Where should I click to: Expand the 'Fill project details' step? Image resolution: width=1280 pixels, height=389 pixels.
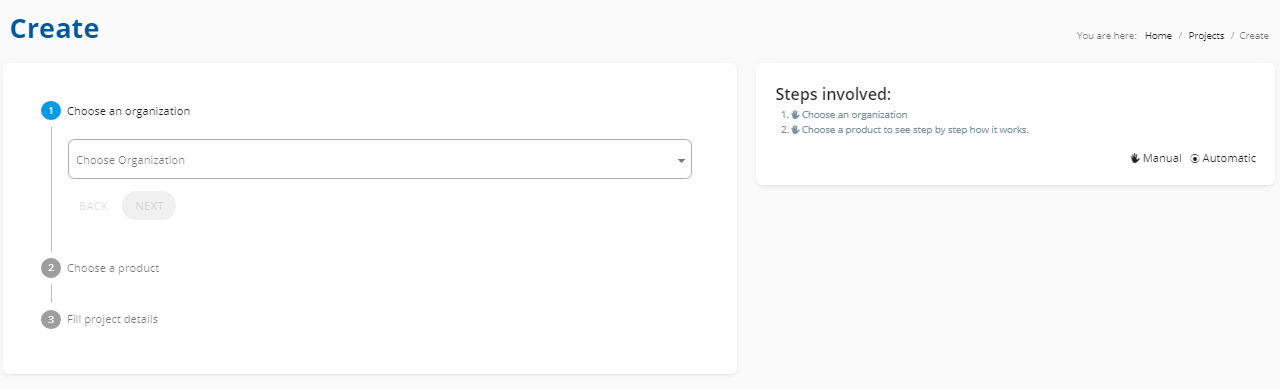tap(112, 319)
